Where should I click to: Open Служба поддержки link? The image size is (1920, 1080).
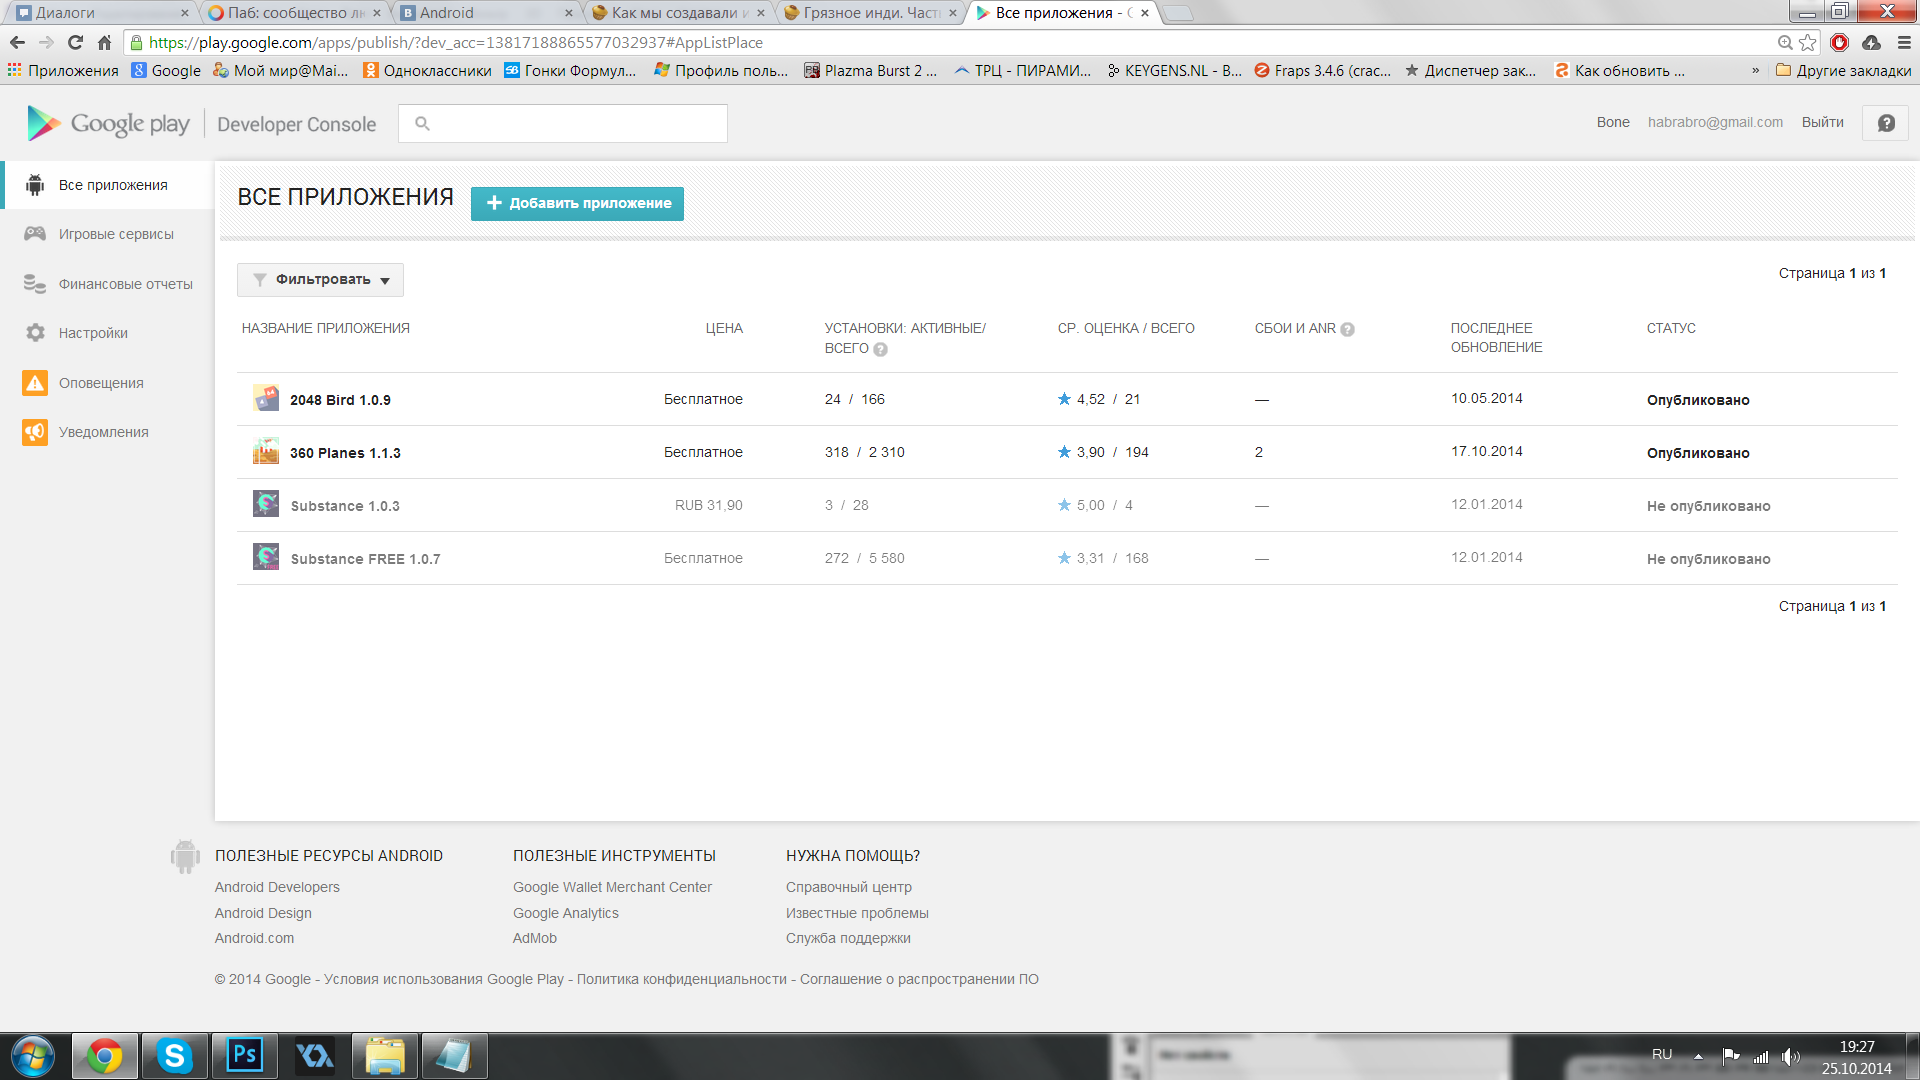848,938
